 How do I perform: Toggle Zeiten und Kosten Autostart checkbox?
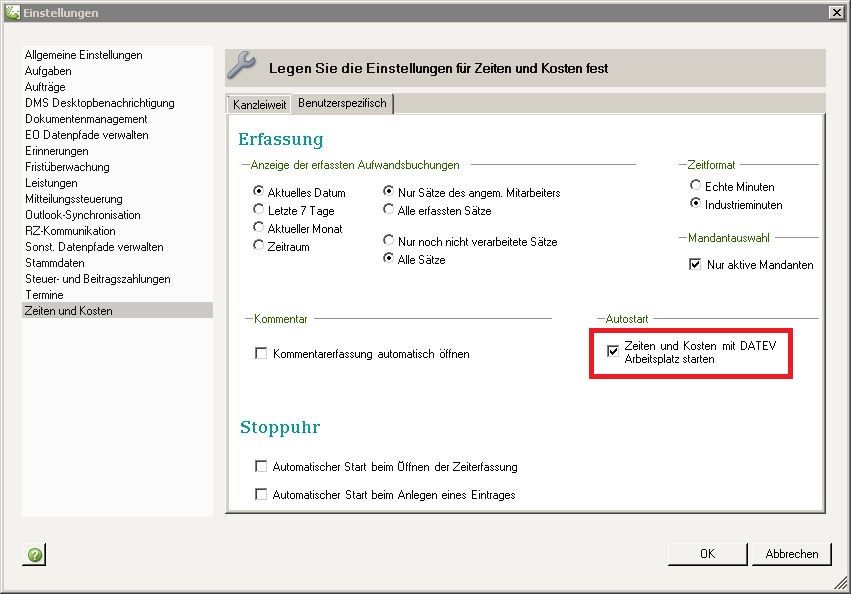(613, 351)
